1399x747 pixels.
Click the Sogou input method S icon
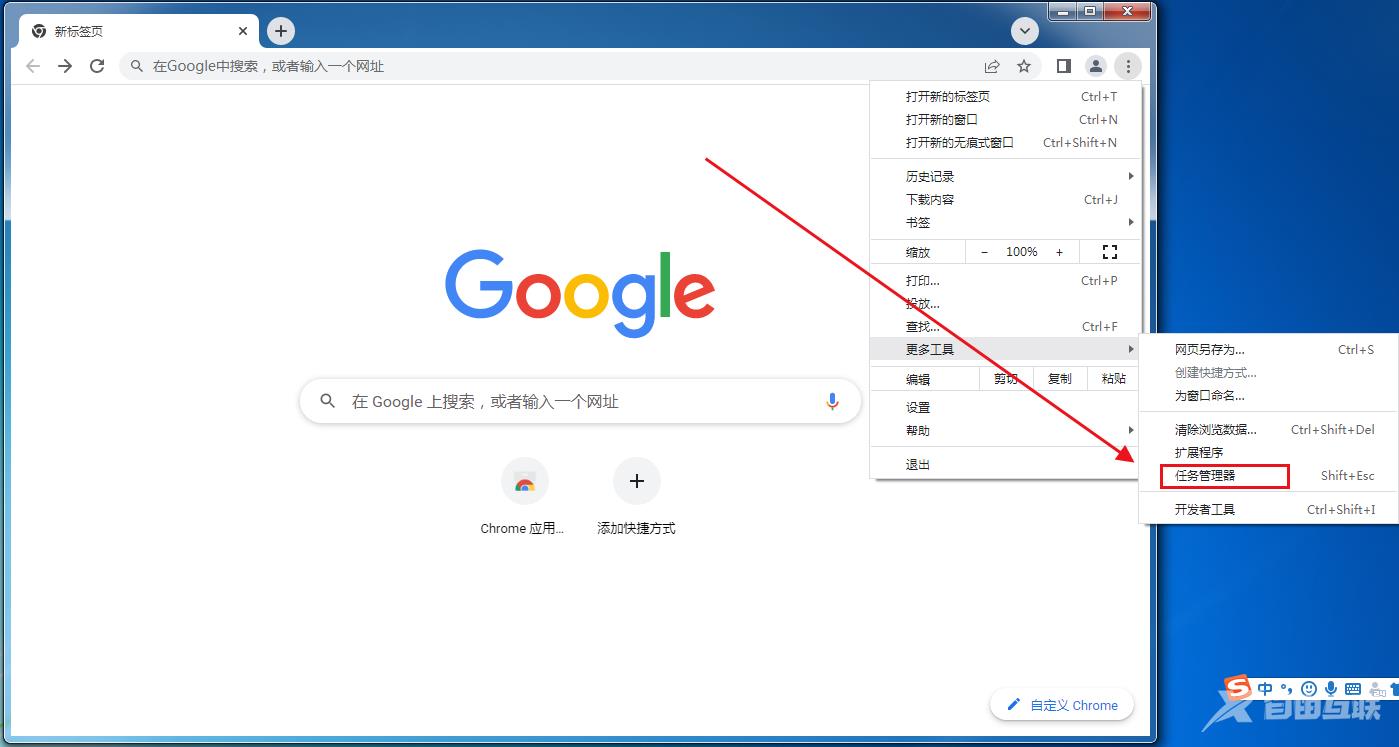point(1239,688)
